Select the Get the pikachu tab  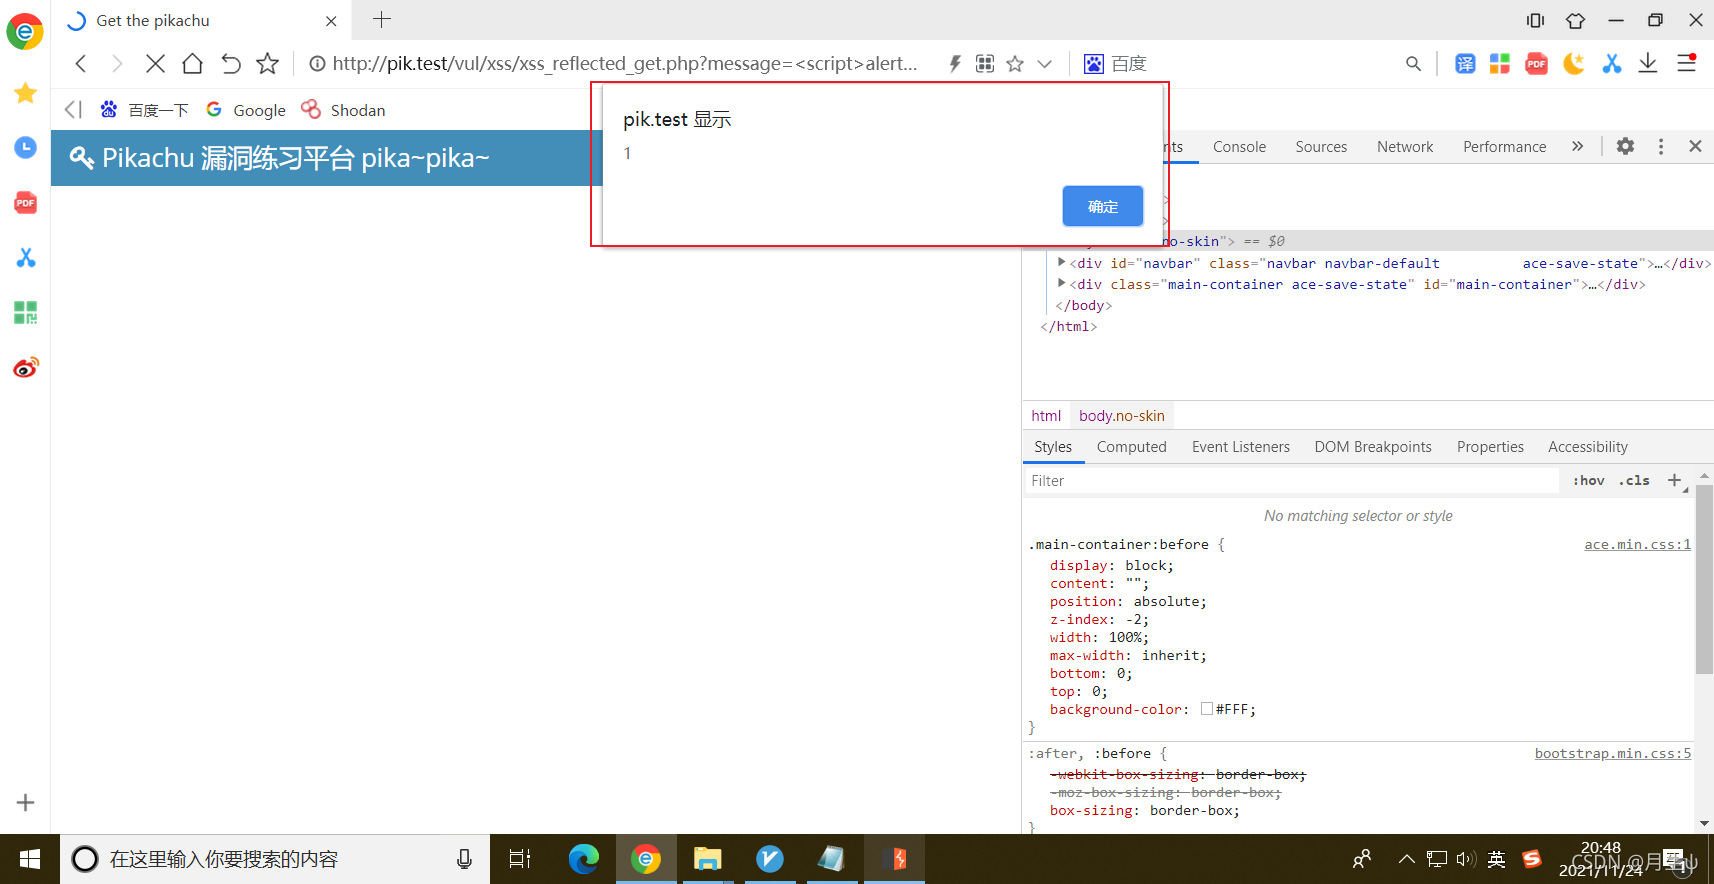click(200, 21)
